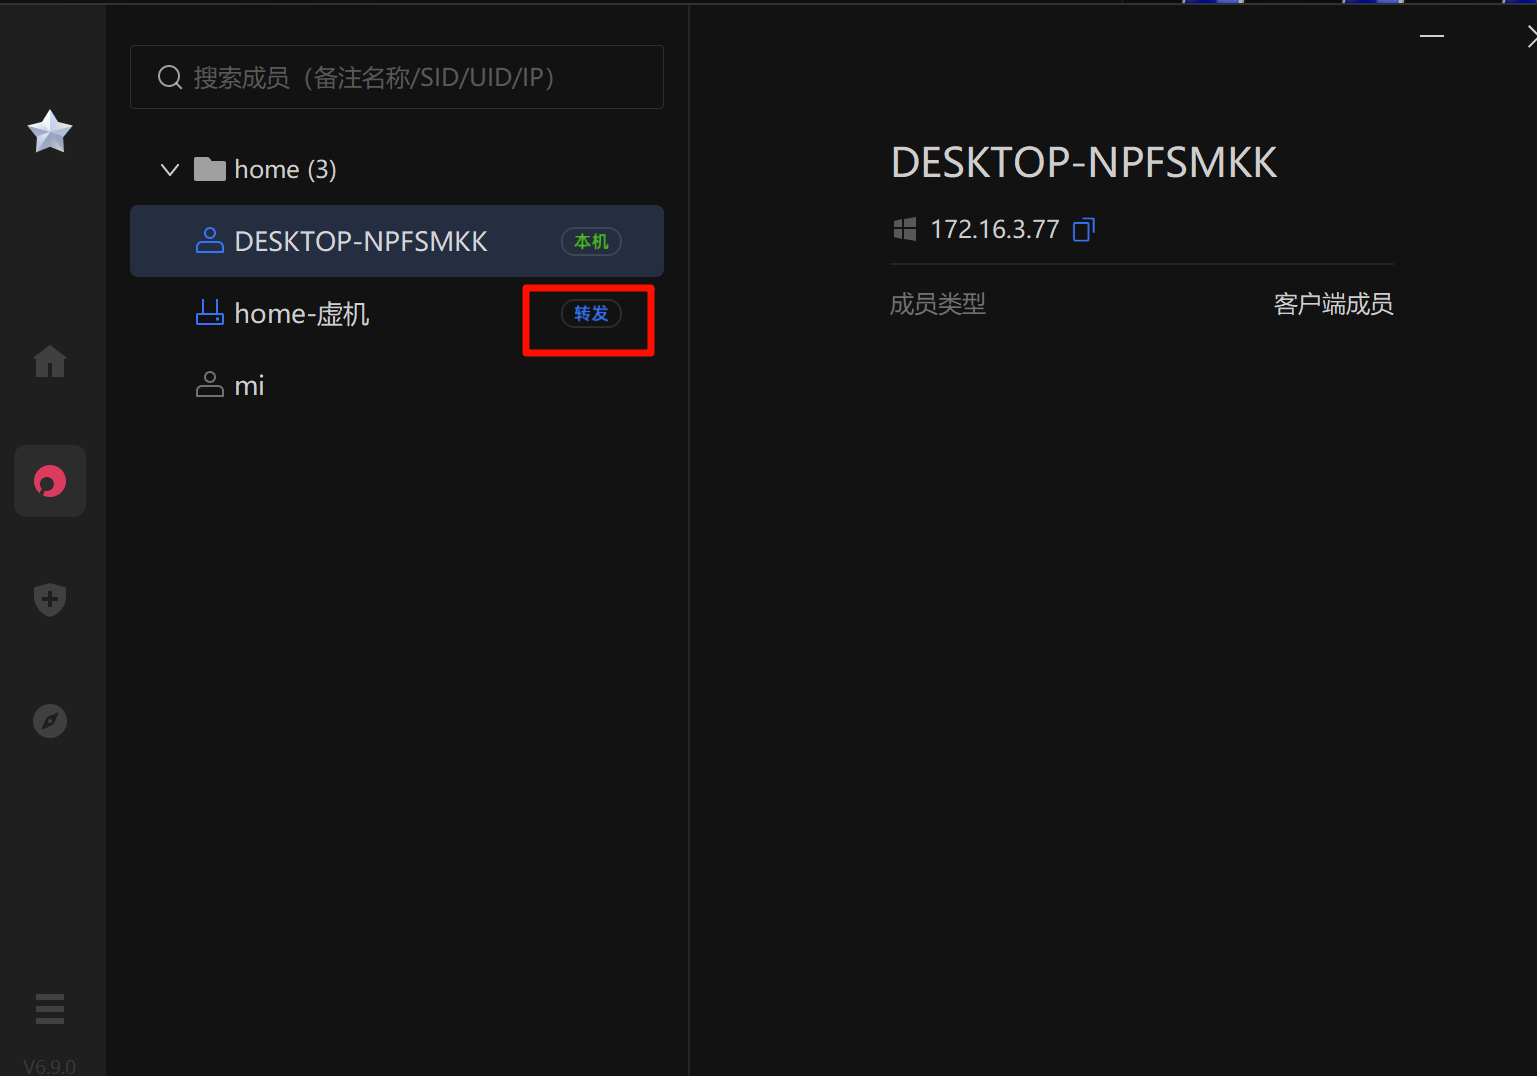The height and width of the screenshot is (1076, 1537).
Task: Click the DESKTOP-NPFSMKK heading in details pane
Action: click(x=1084, y=162)
